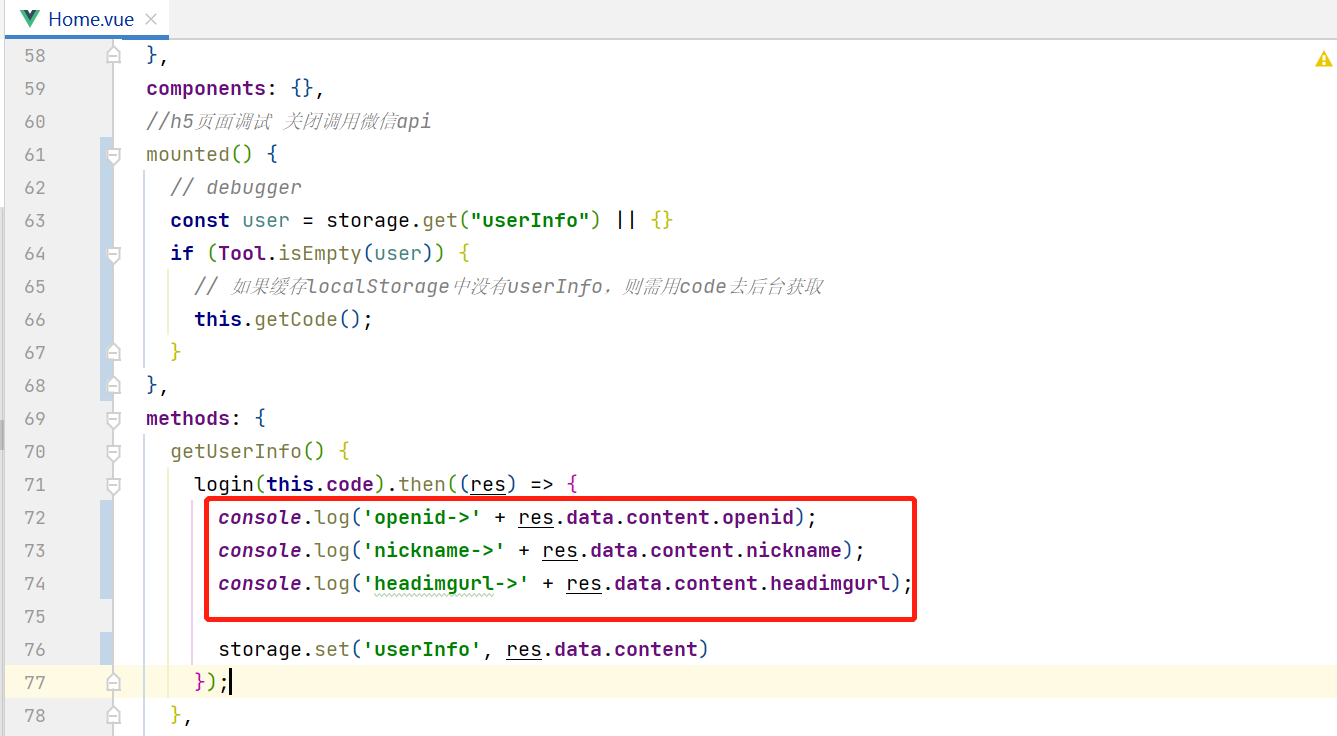
Task: Click 'login' function call on line 71
Action: pyautogui.click(x=224, y=485)
